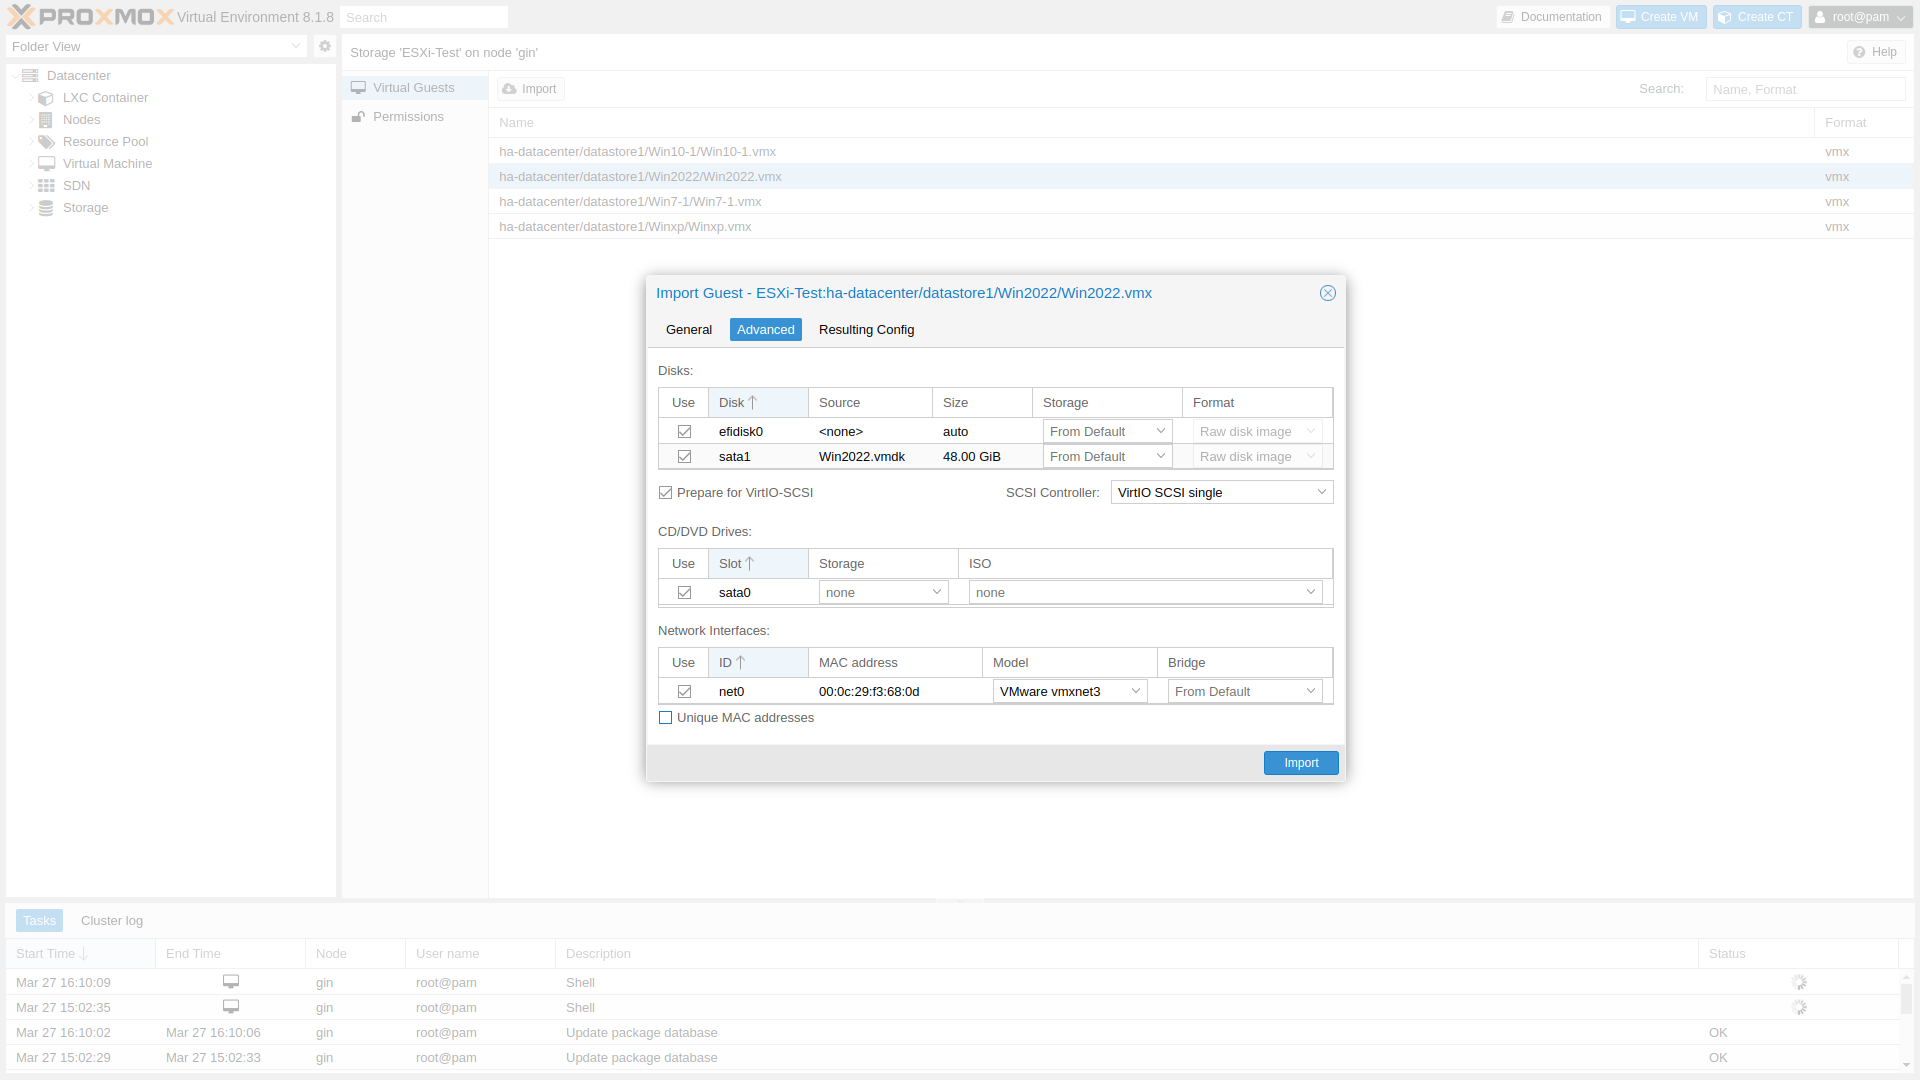Click the Create VM button
Viewport: 1920px width, 1080px height.
(x=1660, y=17)
